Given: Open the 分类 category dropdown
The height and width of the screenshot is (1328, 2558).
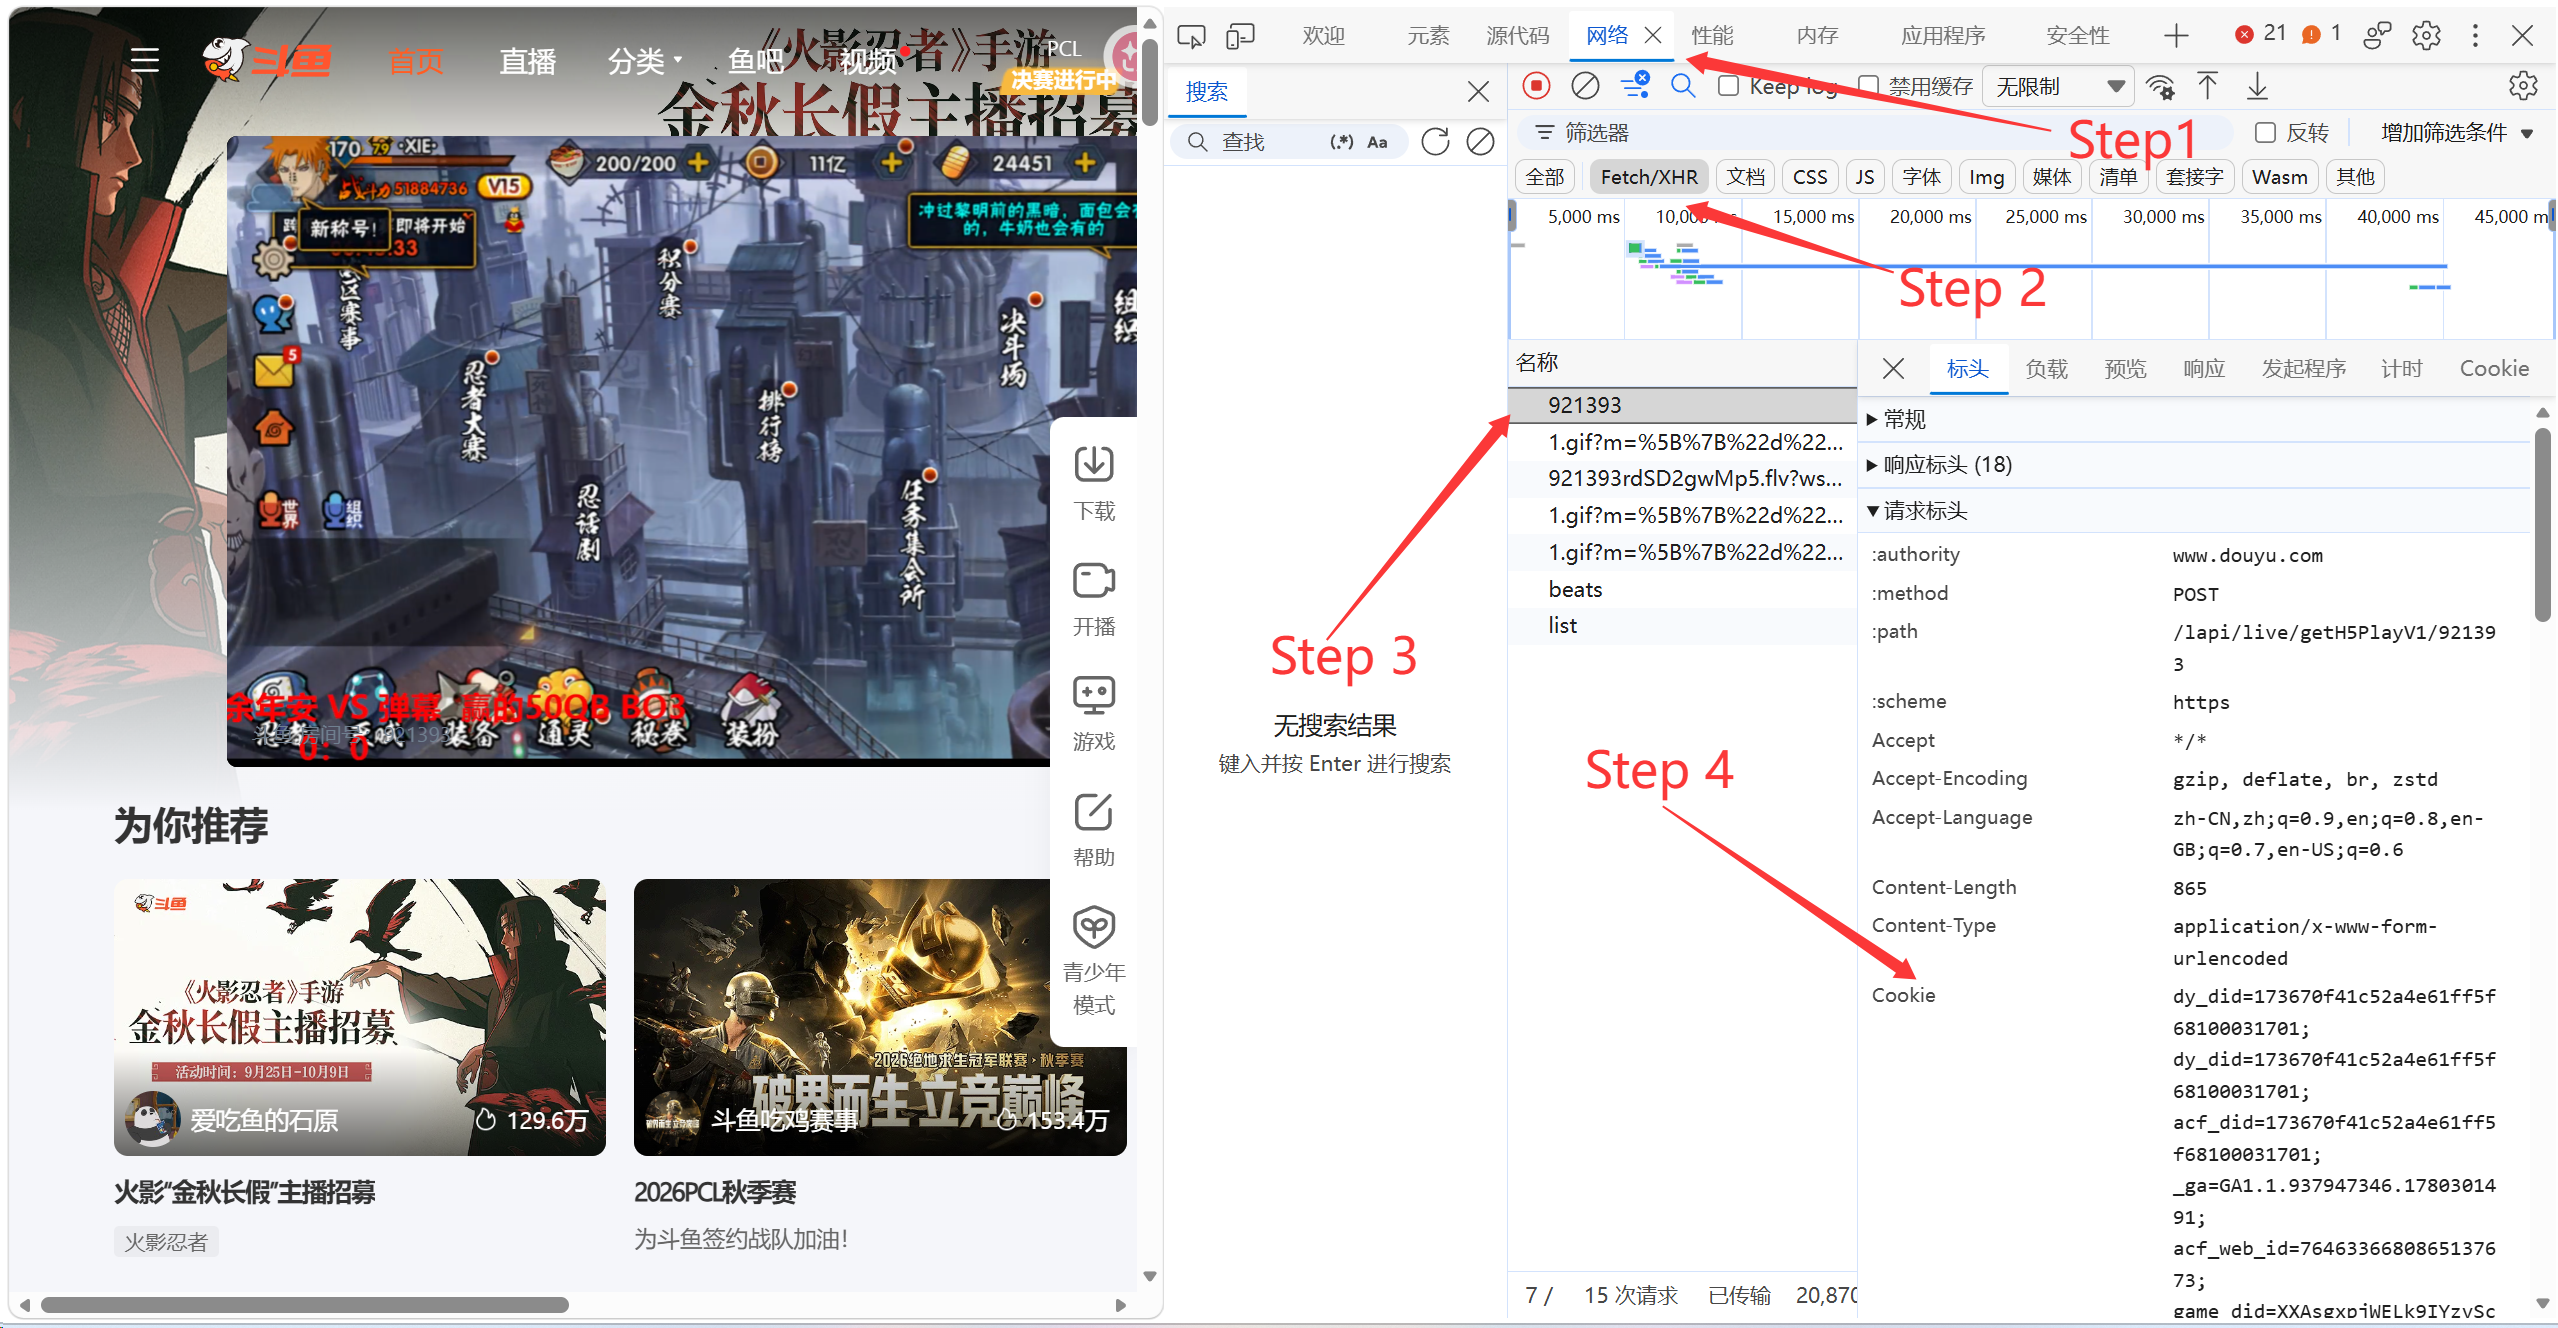Looking at the screenshot, I should click(645, 61).
